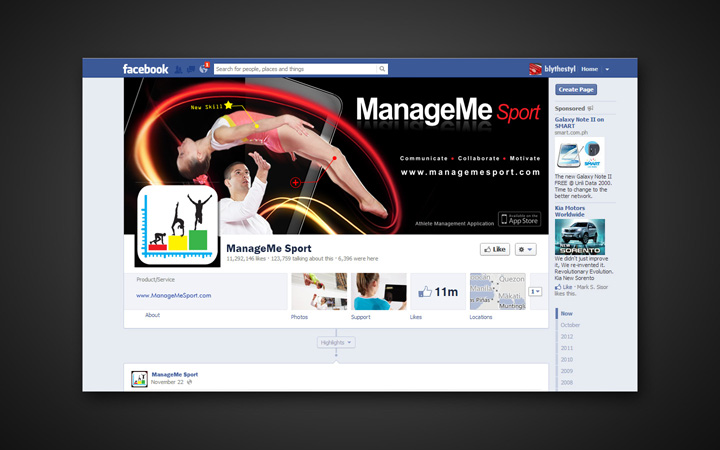This screenshot has width=720, height=450.
Task: Open the gear settings dropdown
Action: tap(525, 249)
